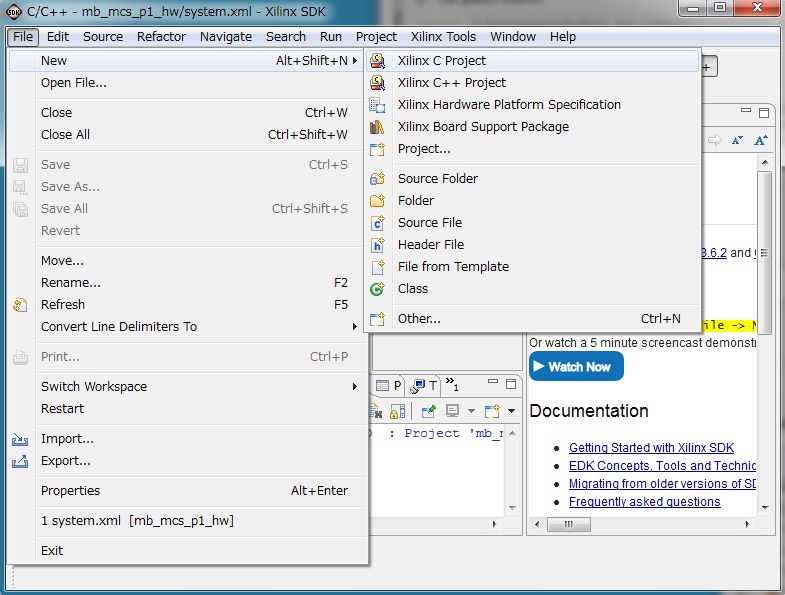
Task: Choose Open File... in File menu
Action: point(188,83)
